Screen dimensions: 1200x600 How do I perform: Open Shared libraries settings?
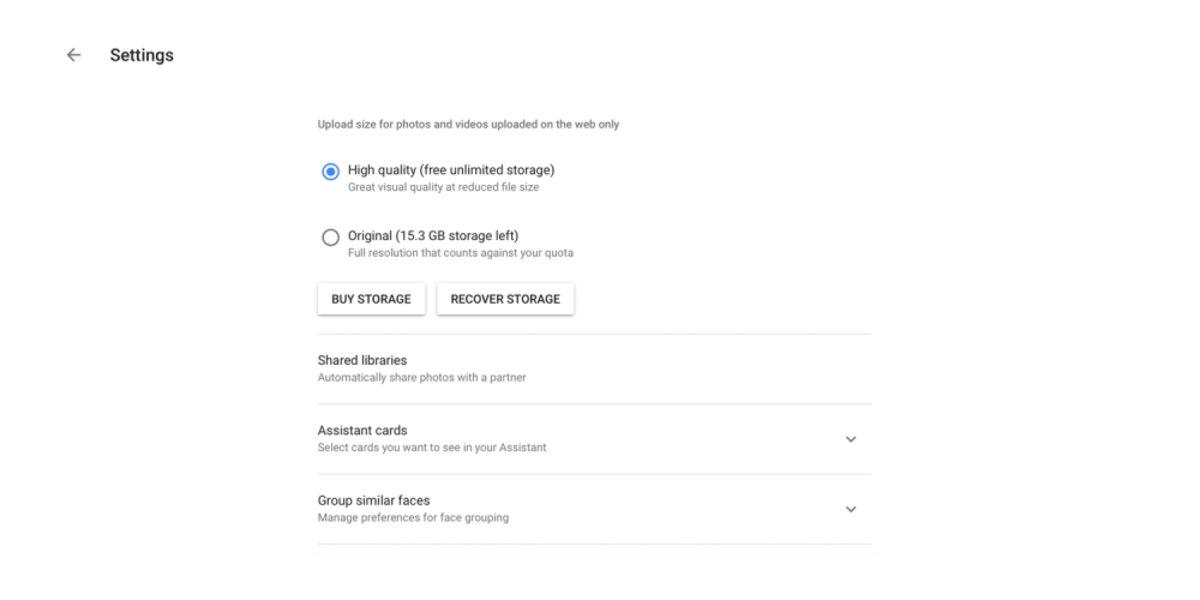[x=361, y=360]
